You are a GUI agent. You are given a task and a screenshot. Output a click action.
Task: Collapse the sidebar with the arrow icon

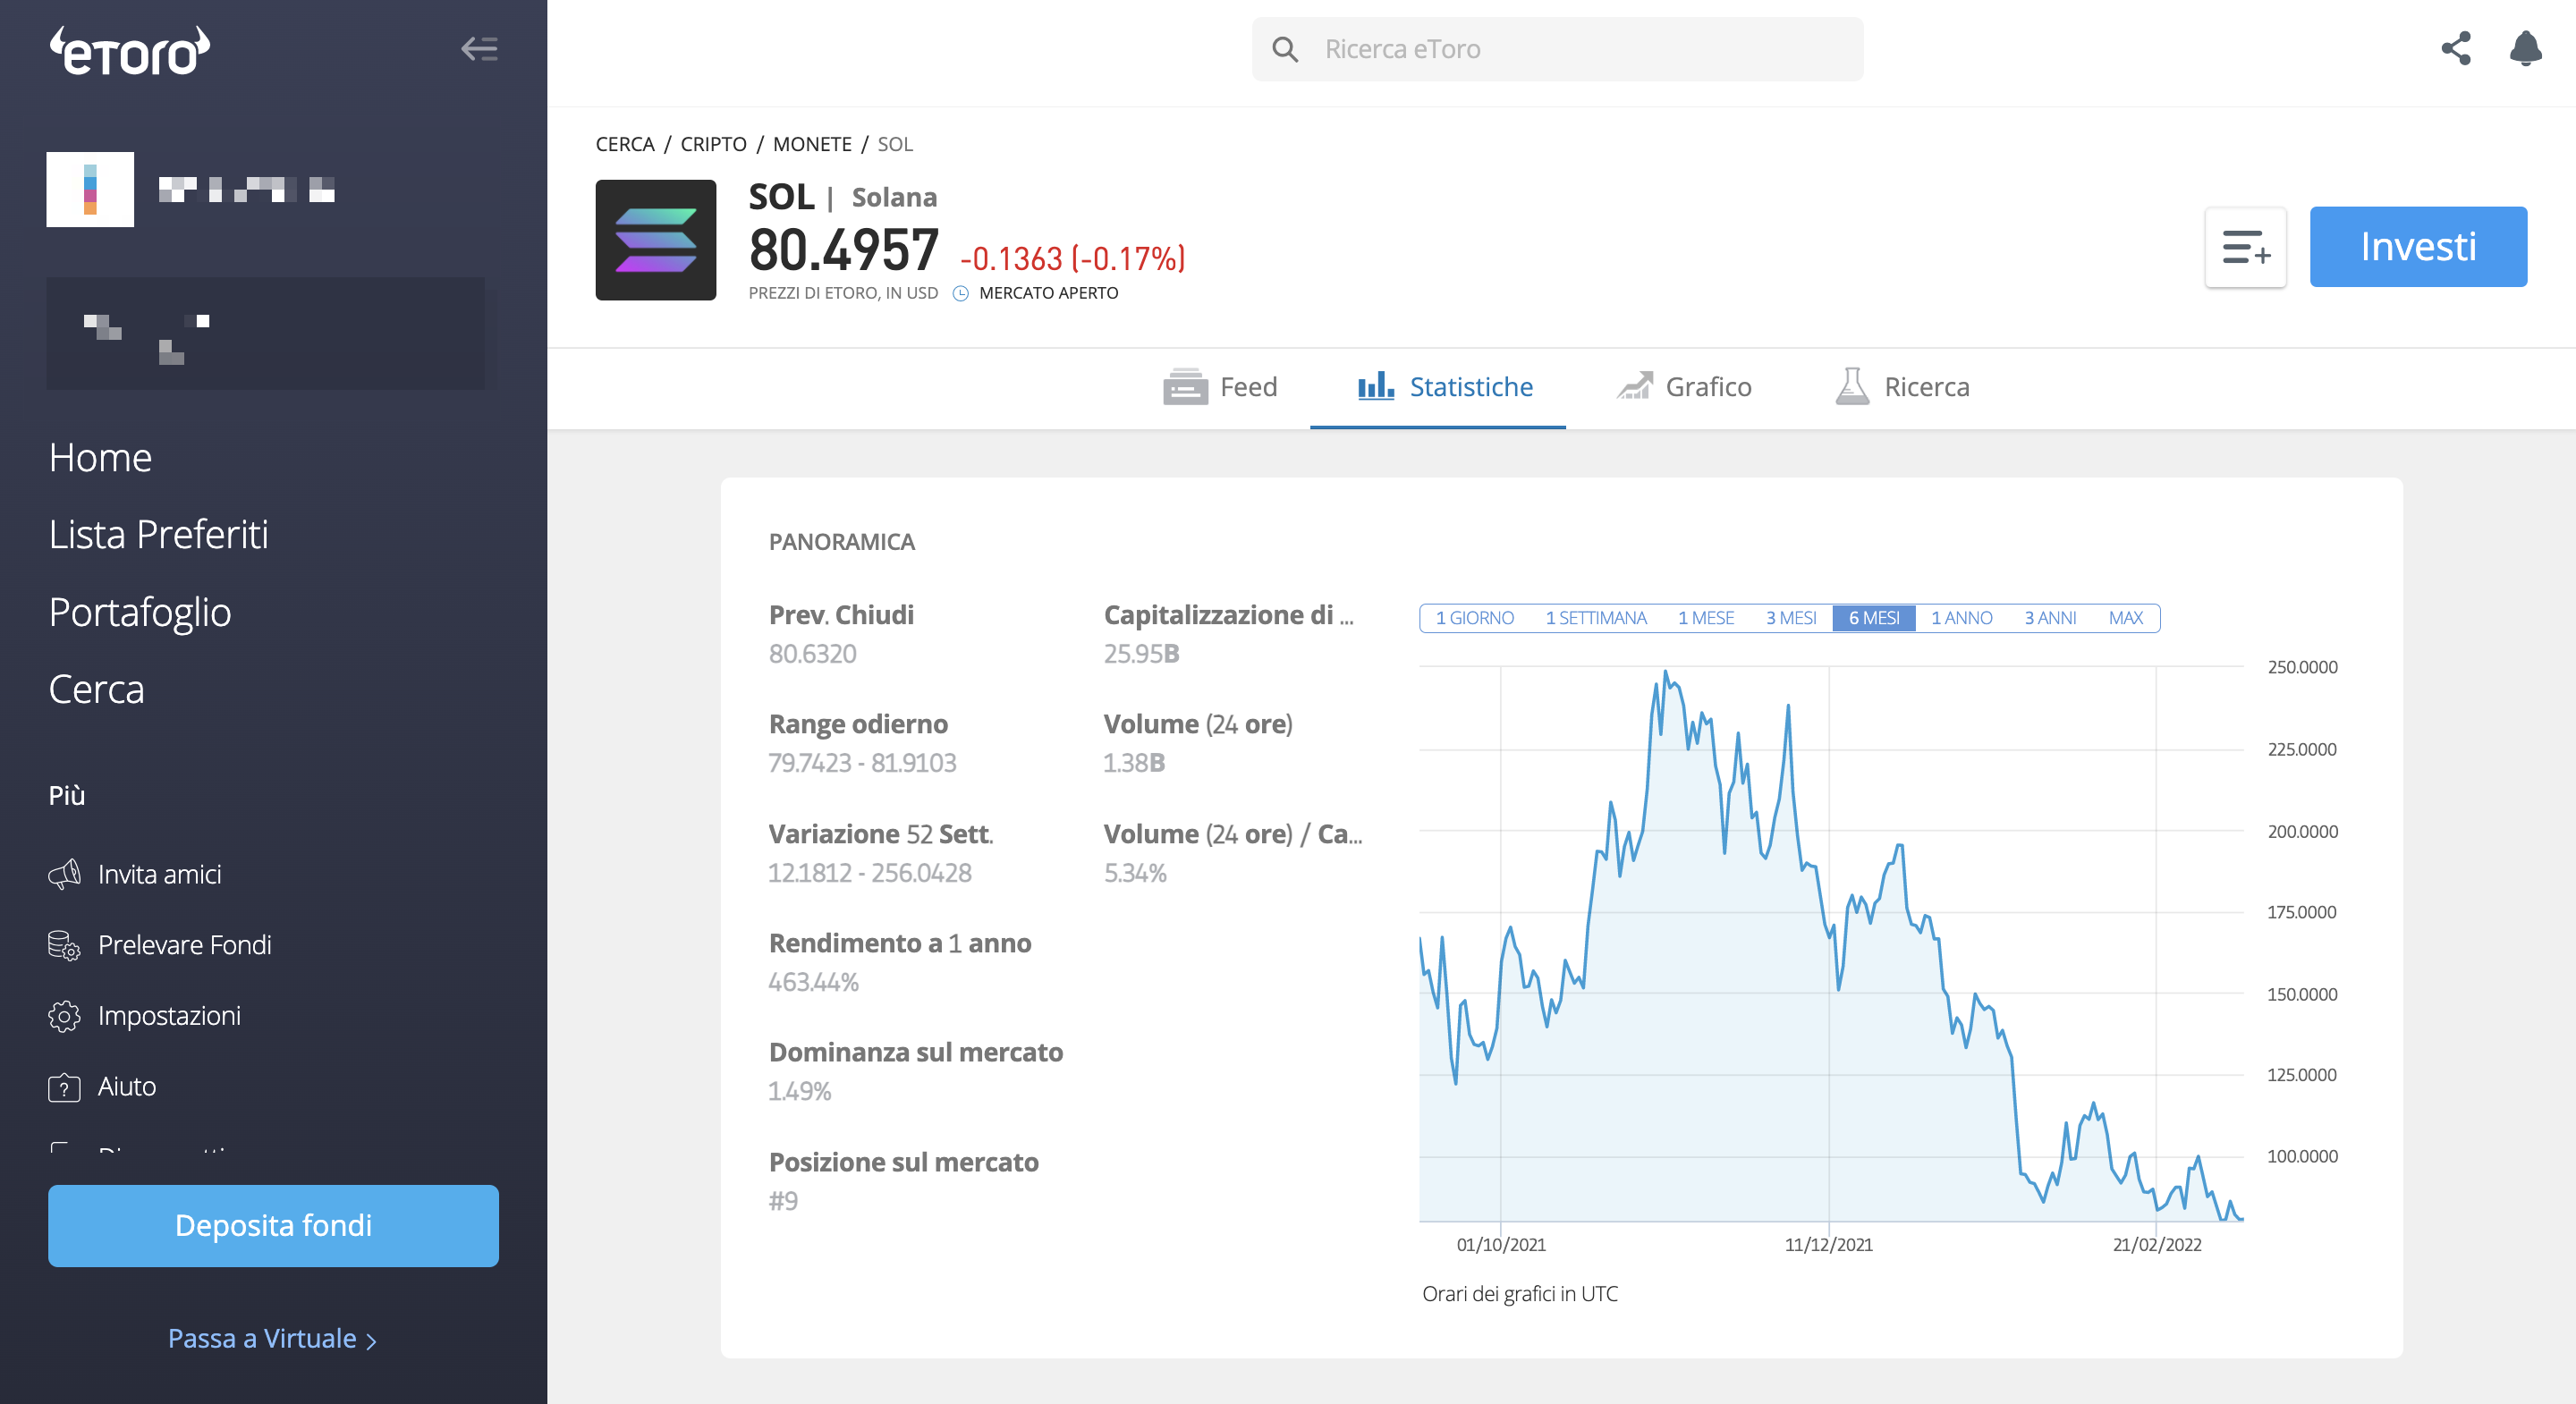[x=479, y=48]
